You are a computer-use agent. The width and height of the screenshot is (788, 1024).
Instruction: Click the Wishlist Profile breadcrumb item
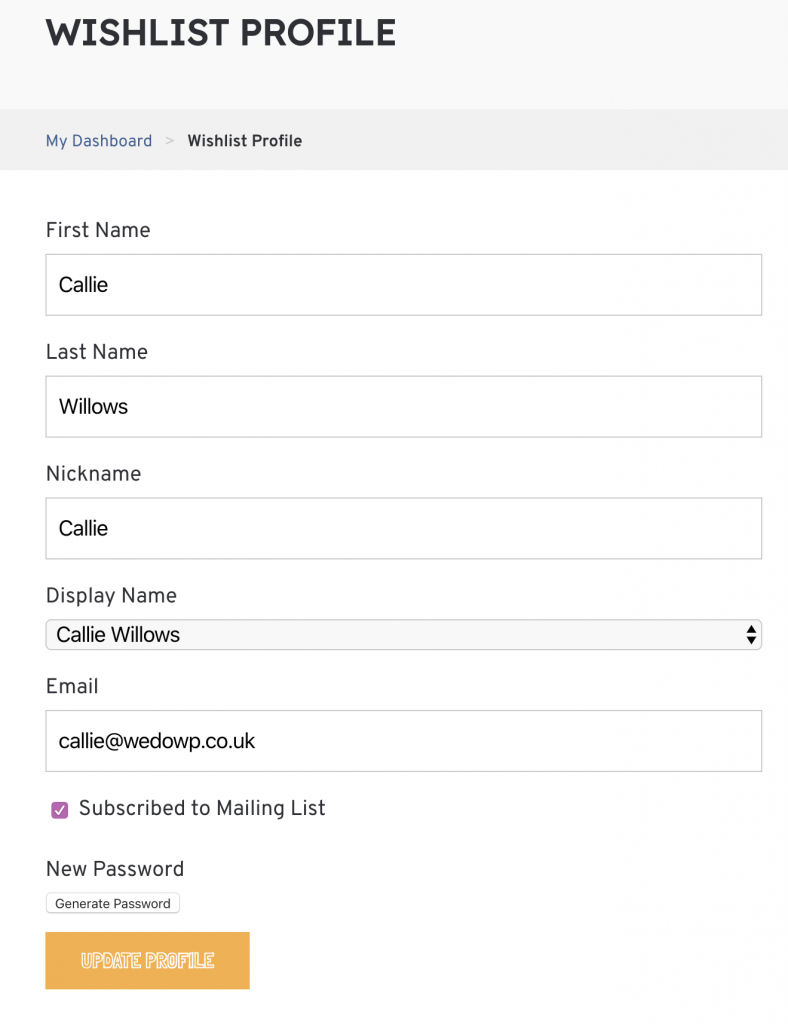(245, 141)
